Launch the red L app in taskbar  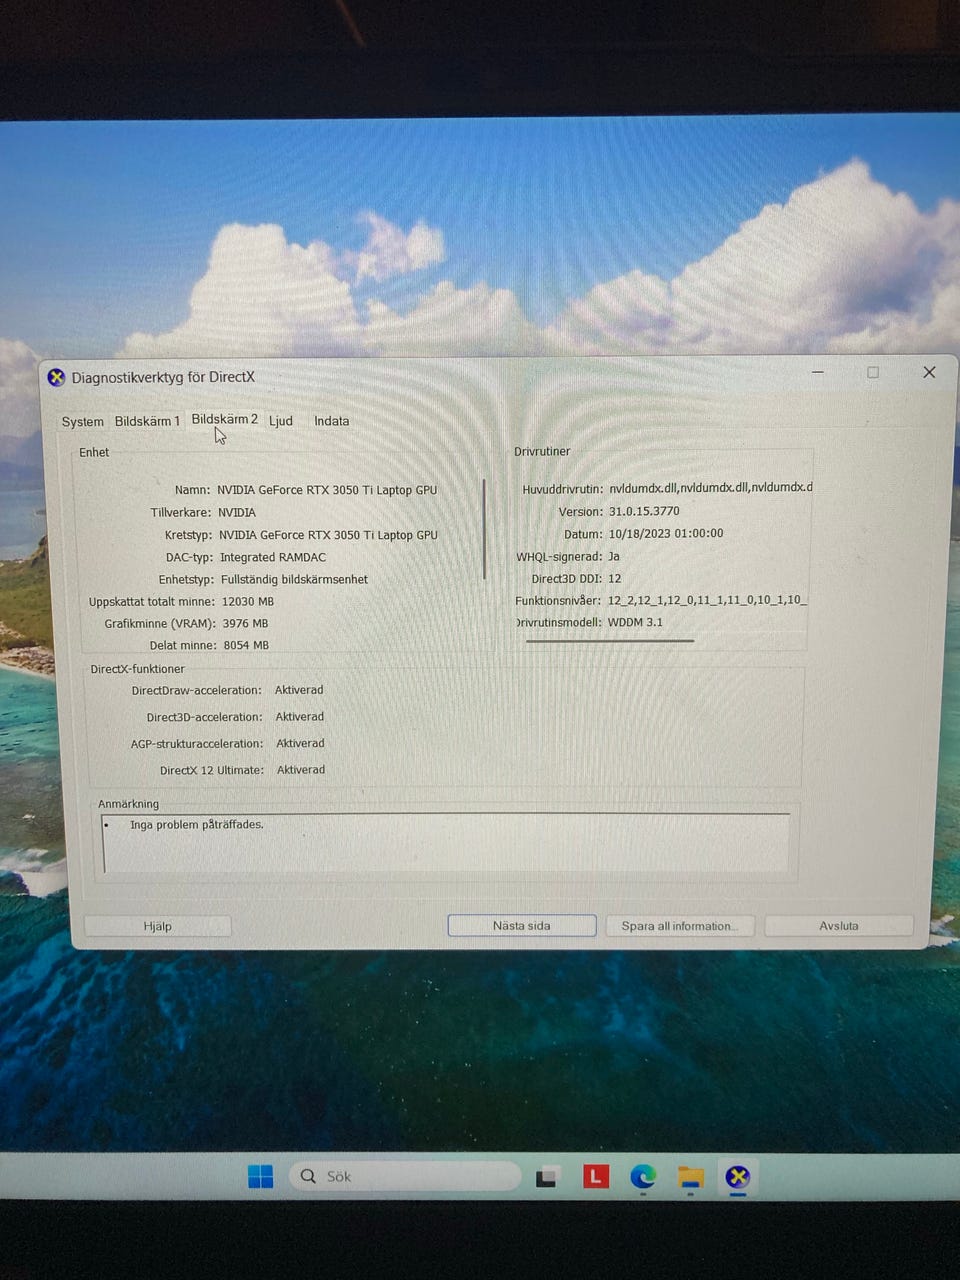click(x=596, y=1176)
